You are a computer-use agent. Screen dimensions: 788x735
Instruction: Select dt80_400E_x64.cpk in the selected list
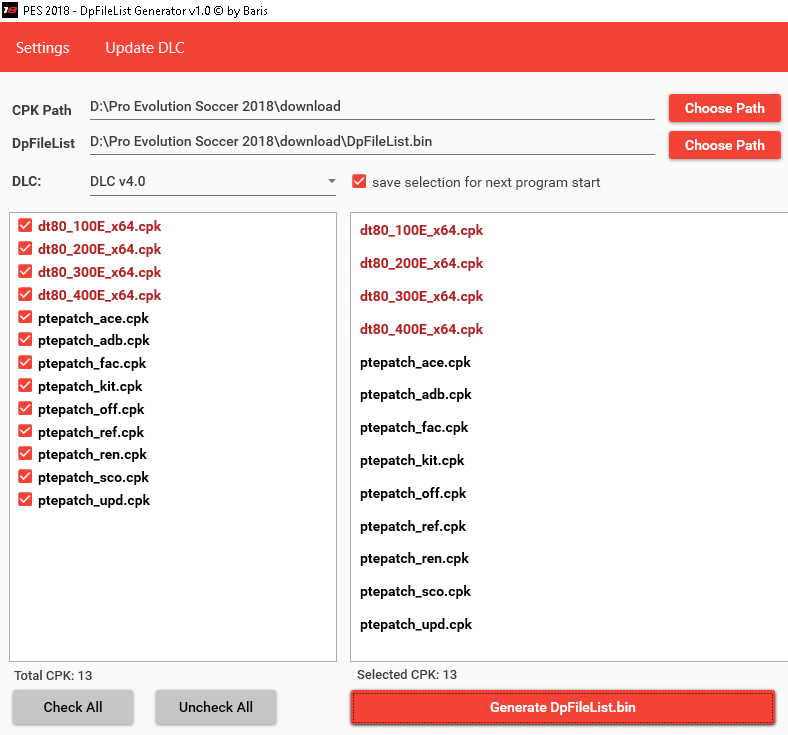coord(421,330)
